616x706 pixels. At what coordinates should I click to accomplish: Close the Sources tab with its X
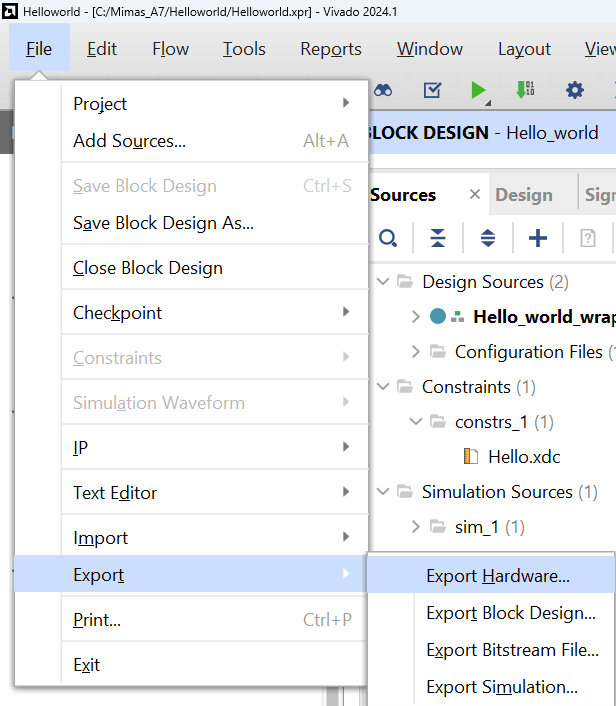point(475,195)
